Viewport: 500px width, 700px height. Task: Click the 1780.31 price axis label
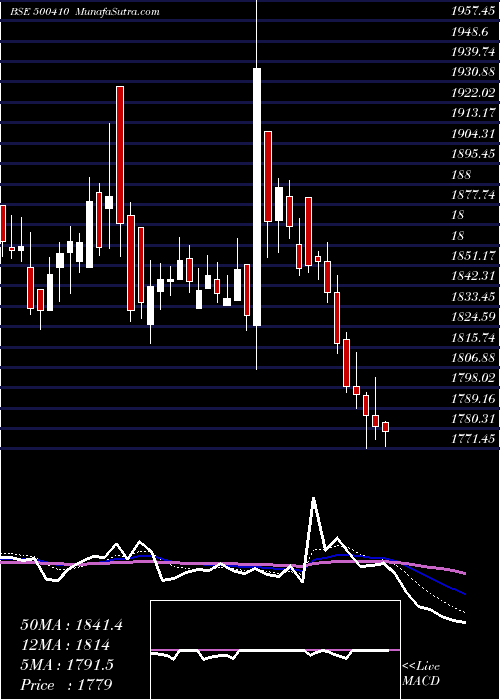pyautogui.click(x=473, y=419)
